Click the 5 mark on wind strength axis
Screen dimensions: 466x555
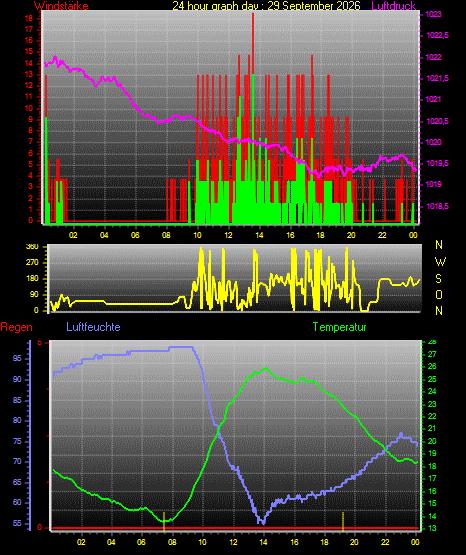pyautogui.click(x=30, y=165)
